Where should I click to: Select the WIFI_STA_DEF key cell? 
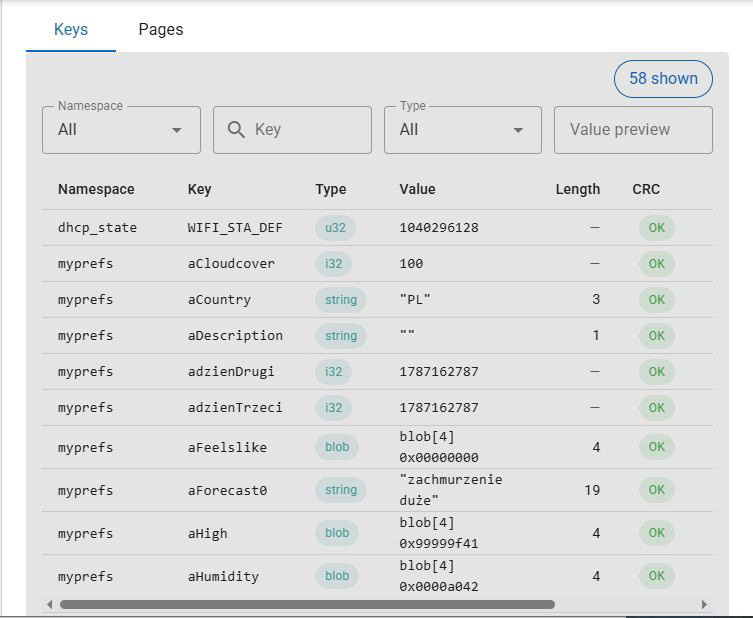coord(235,228)
